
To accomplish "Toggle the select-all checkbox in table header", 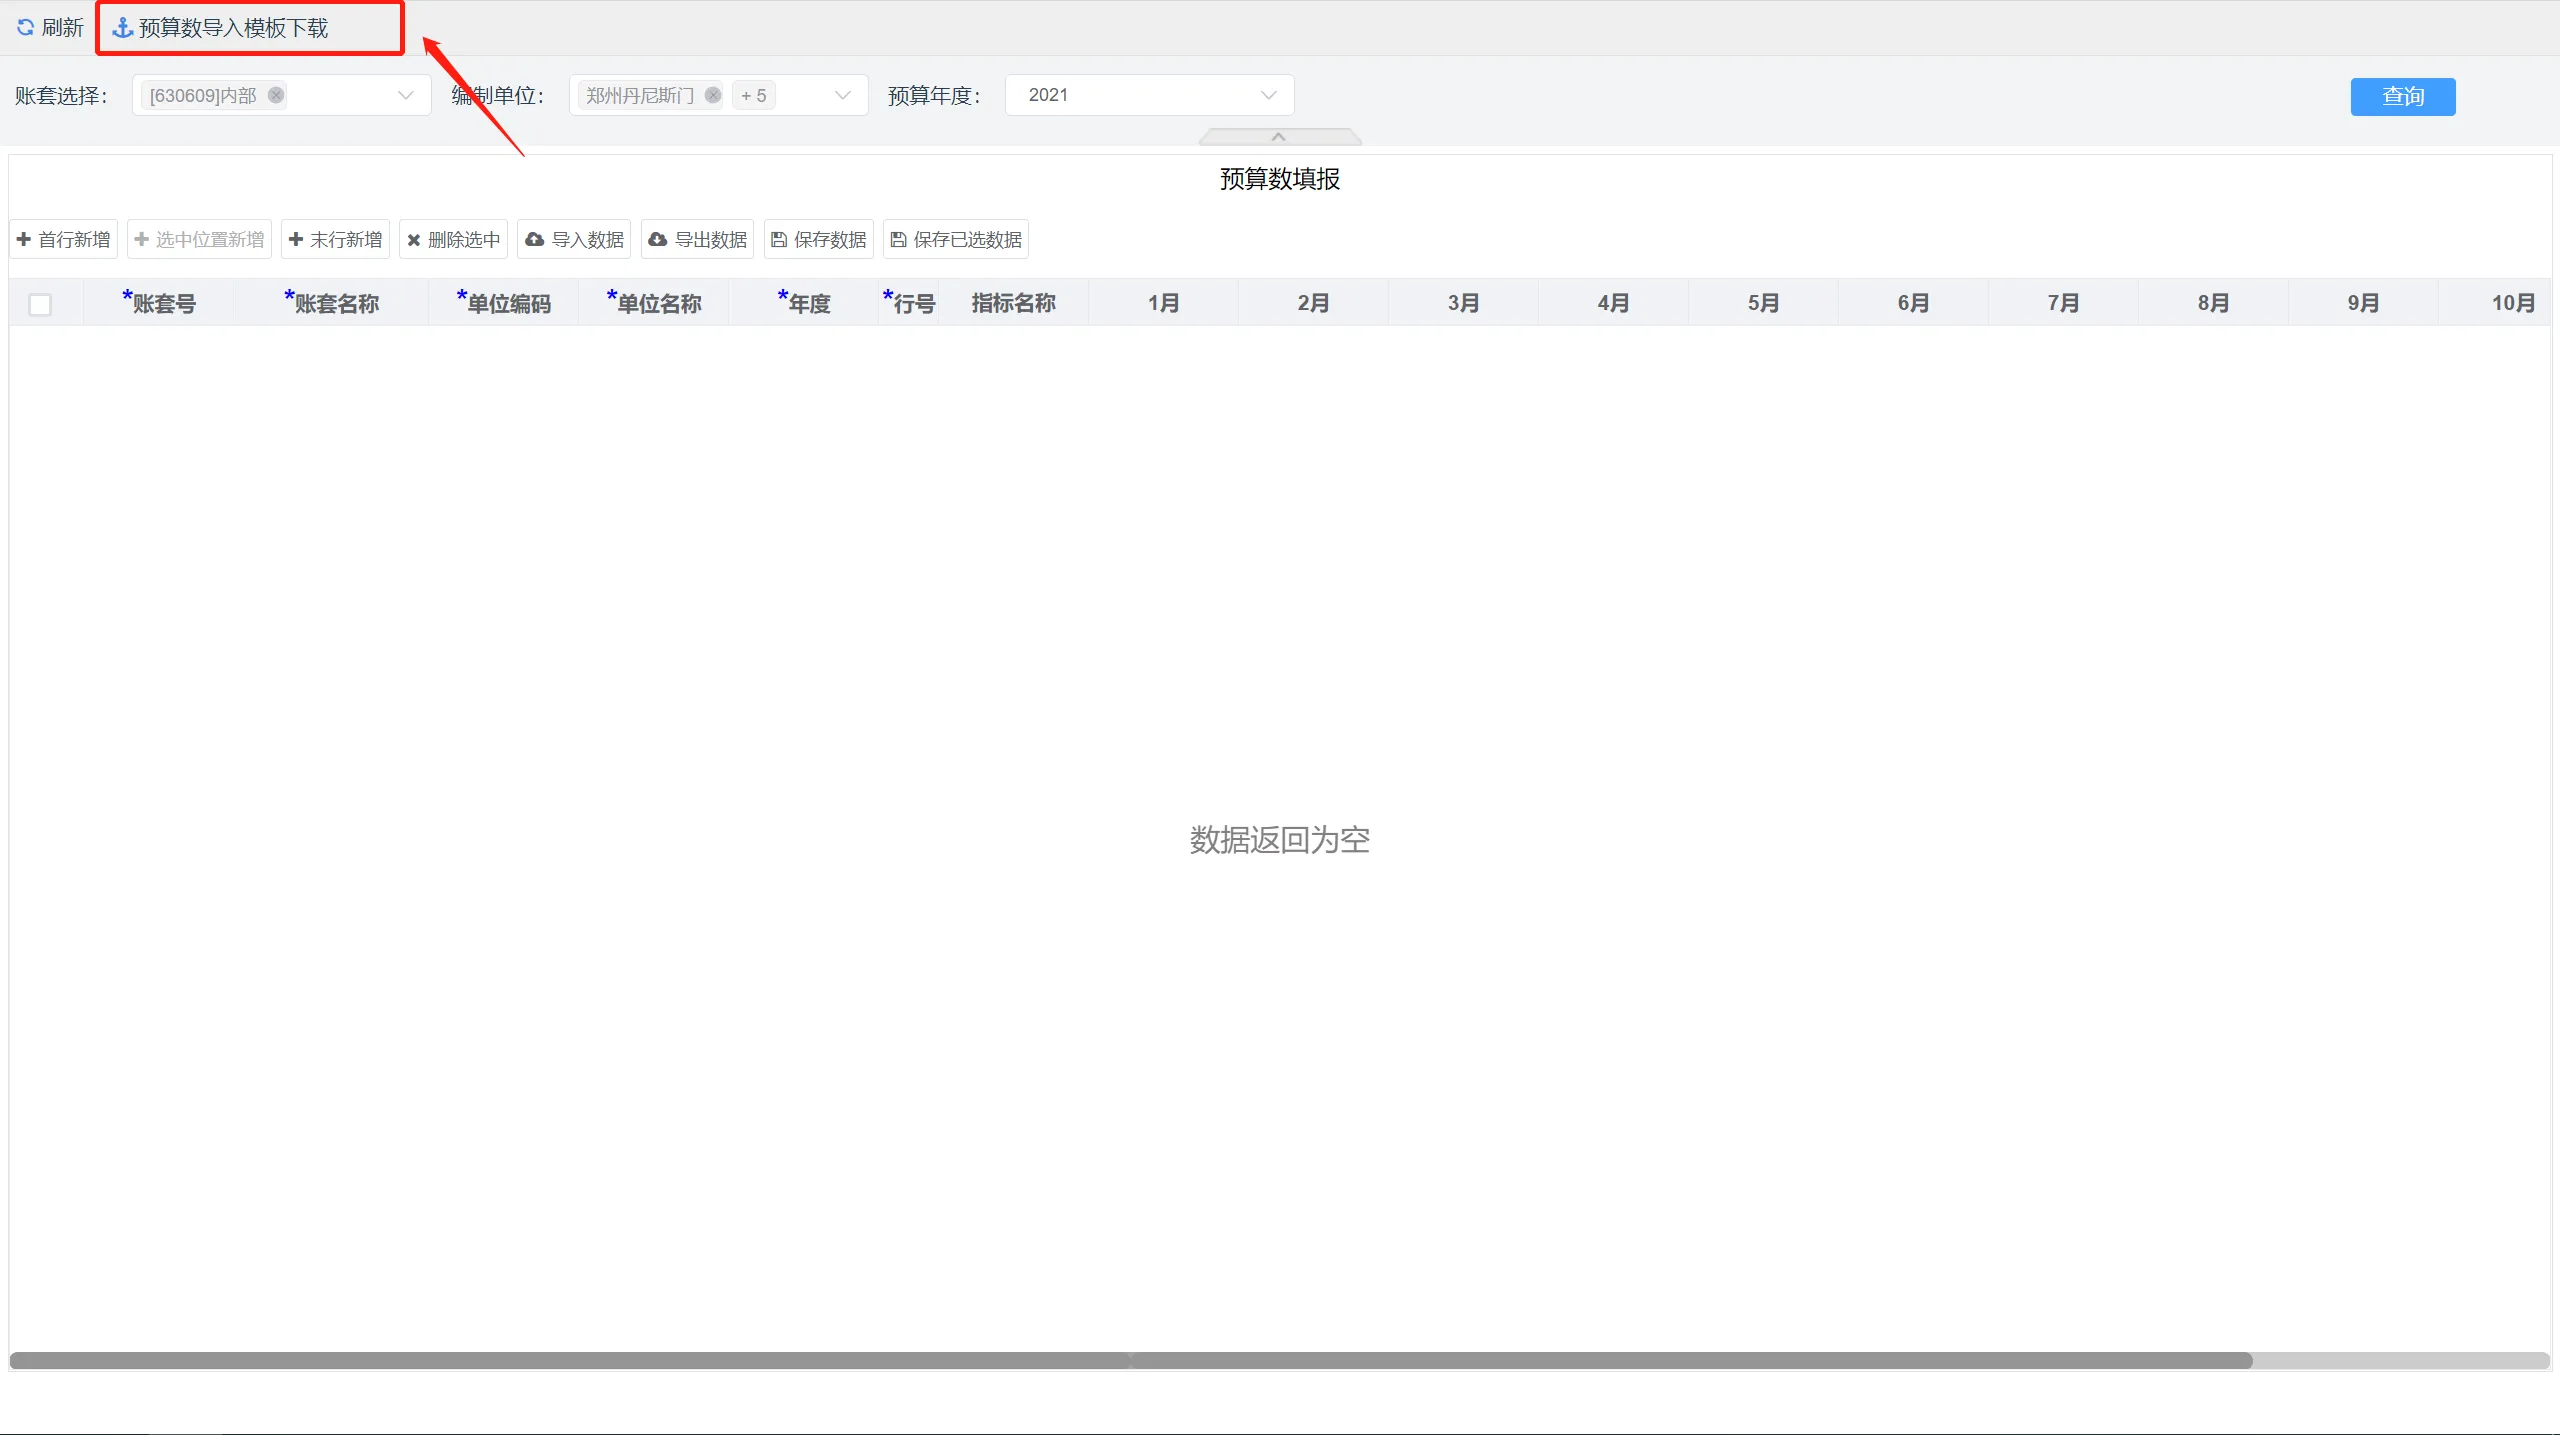I will click(40, 304).
